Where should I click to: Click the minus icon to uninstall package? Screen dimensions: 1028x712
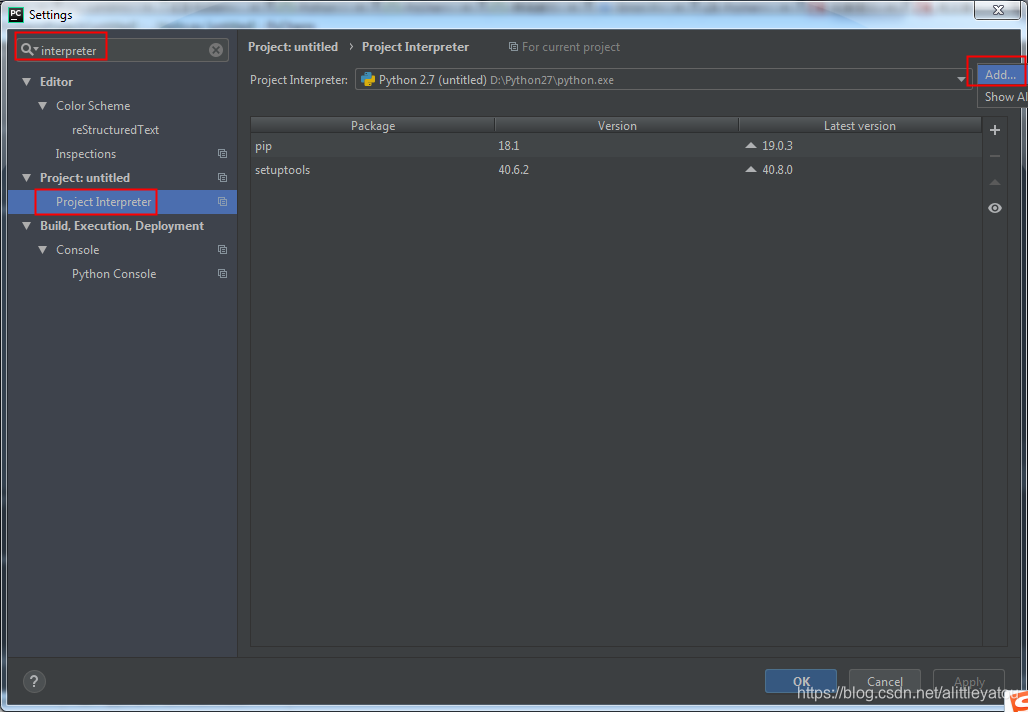coord(995,156)
